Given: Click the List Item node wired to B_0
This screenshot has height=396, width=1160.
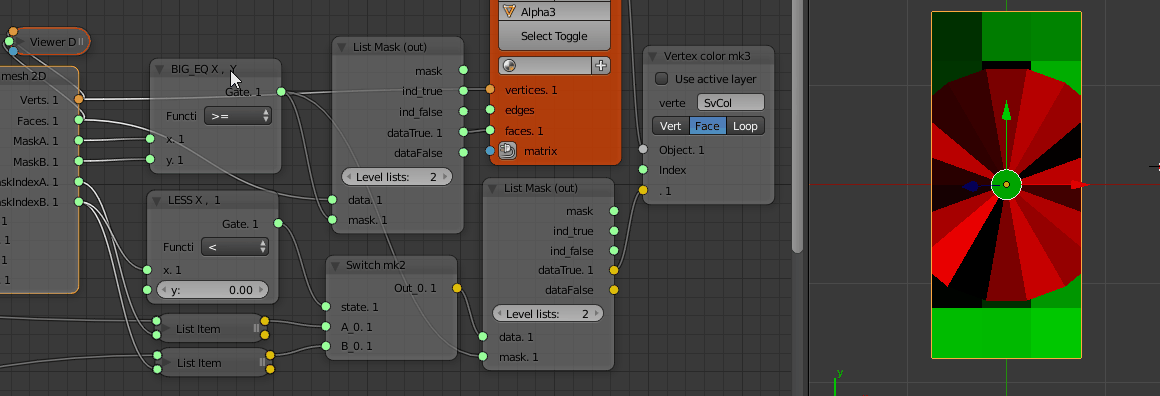Looking at the screenshot, I should pos(213,363).
